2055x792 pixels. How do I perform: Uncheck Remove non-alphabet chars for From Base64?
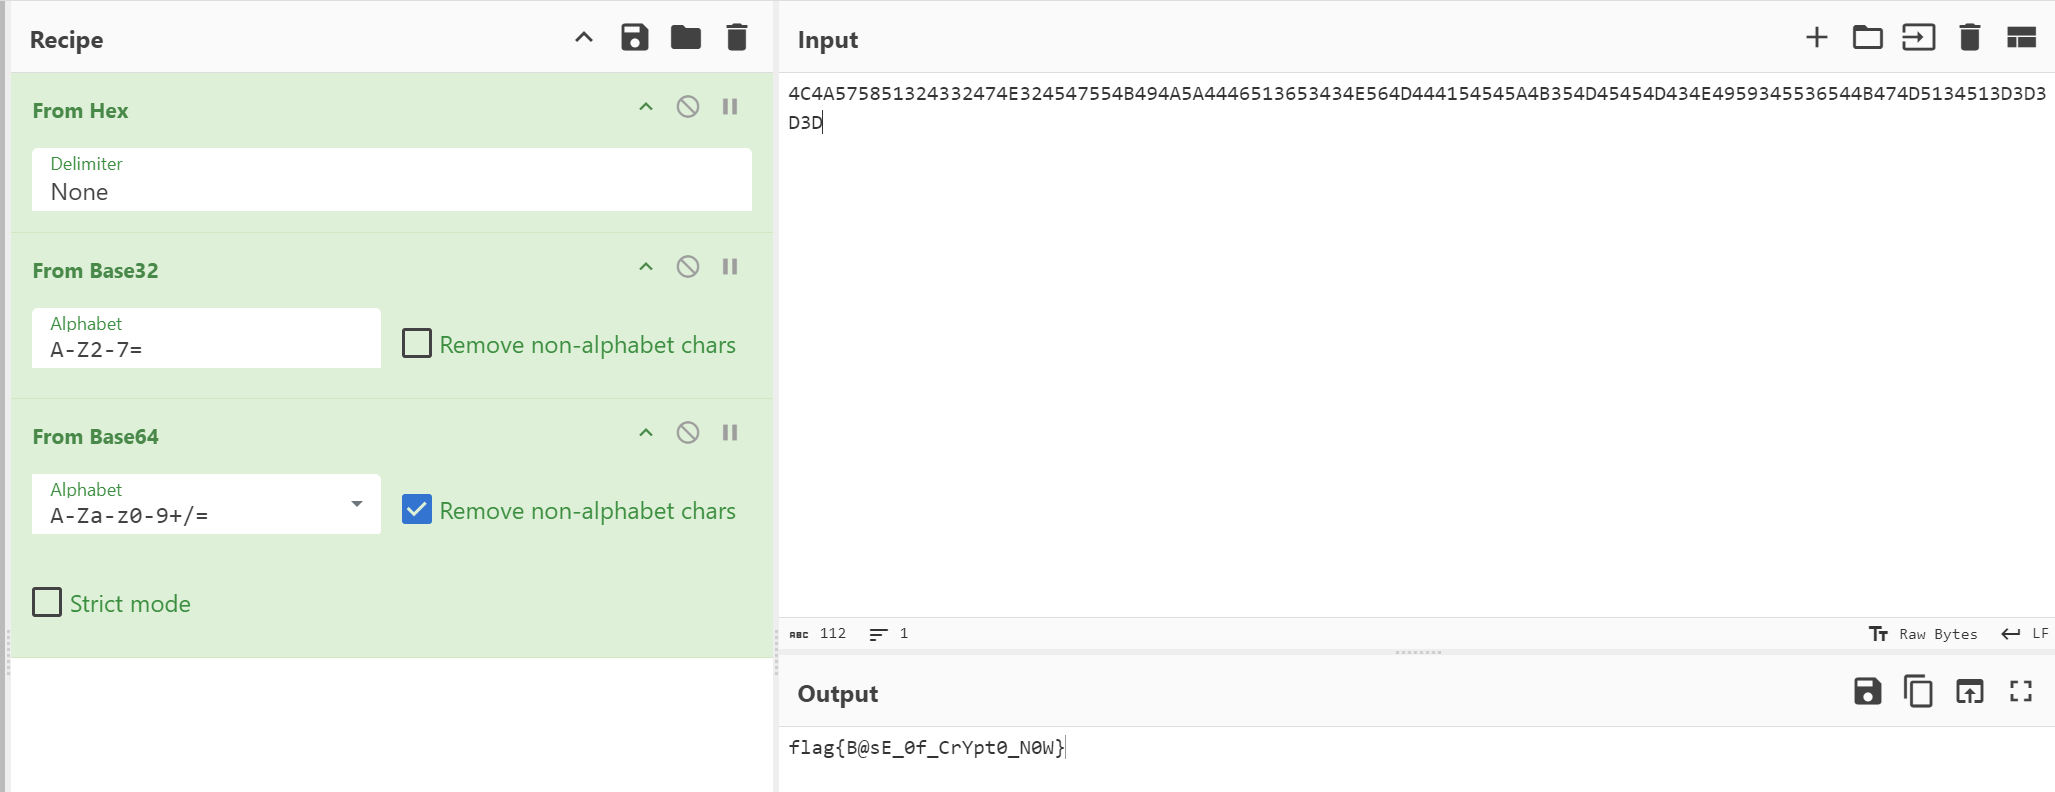tap(417, 510)
